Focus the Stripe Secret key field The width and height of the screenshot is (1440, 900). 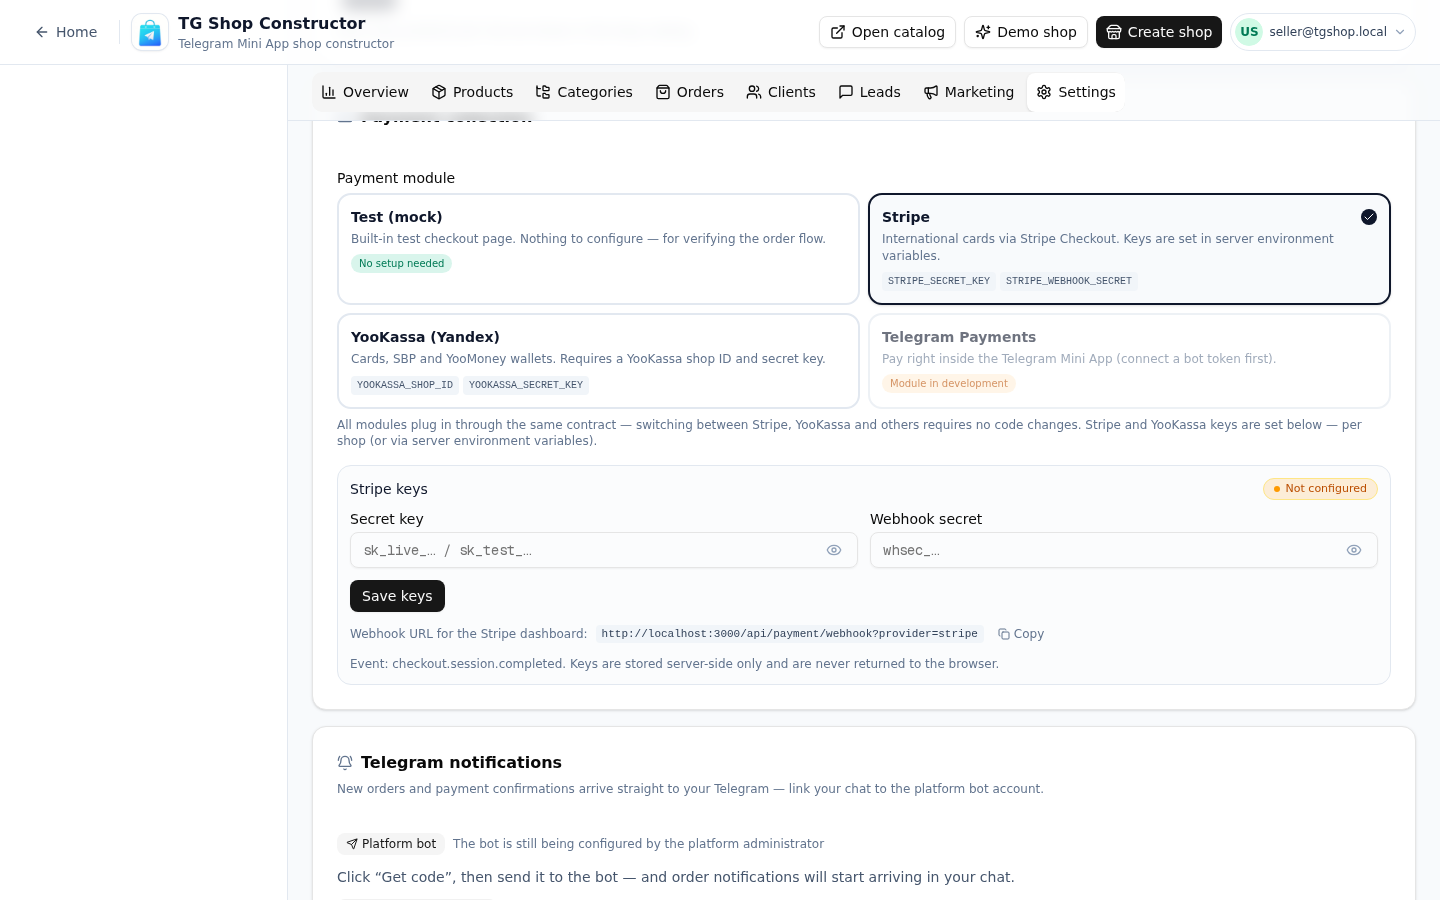604,550
